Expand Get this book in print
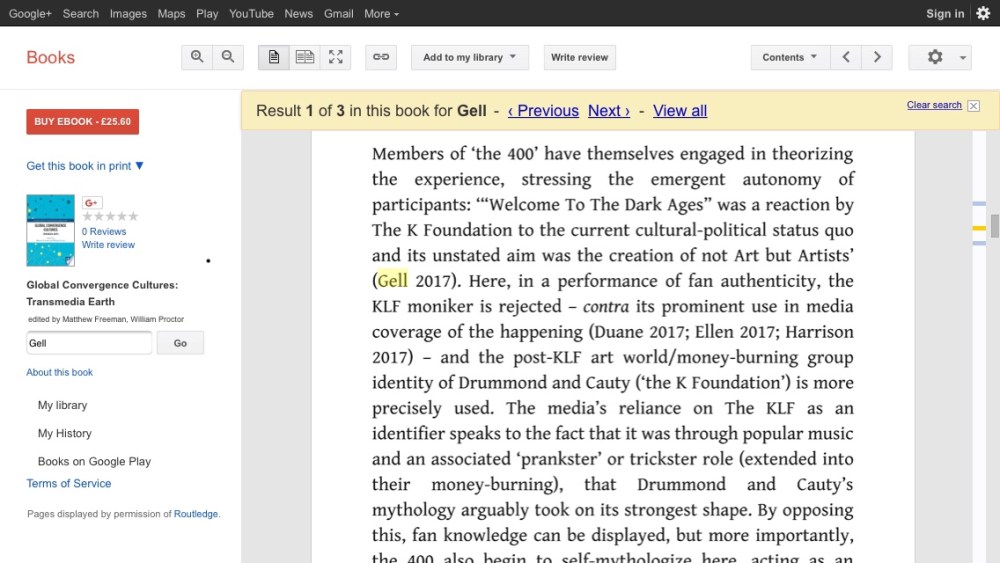The image size is (1000, 563). click(85, 166)
